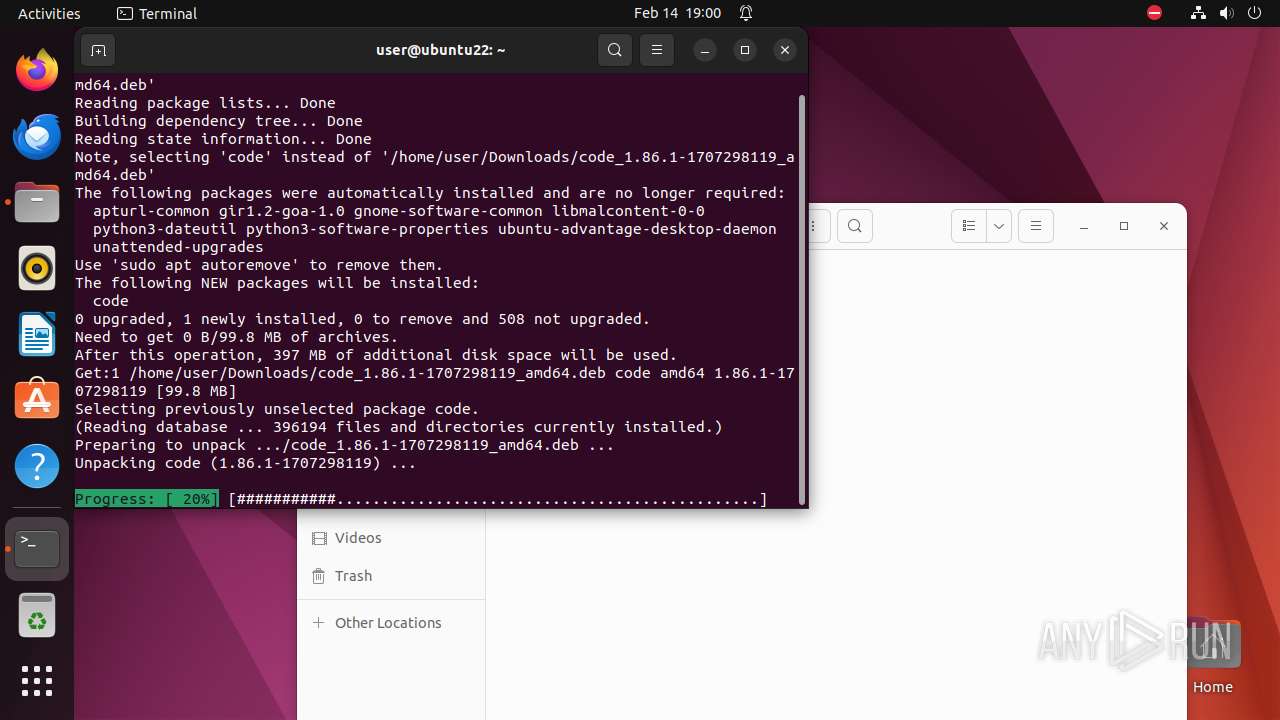Maximize the Files window
Image resolution: width=1280 pixels, height=720 pixels.
tap(1124, 227)
